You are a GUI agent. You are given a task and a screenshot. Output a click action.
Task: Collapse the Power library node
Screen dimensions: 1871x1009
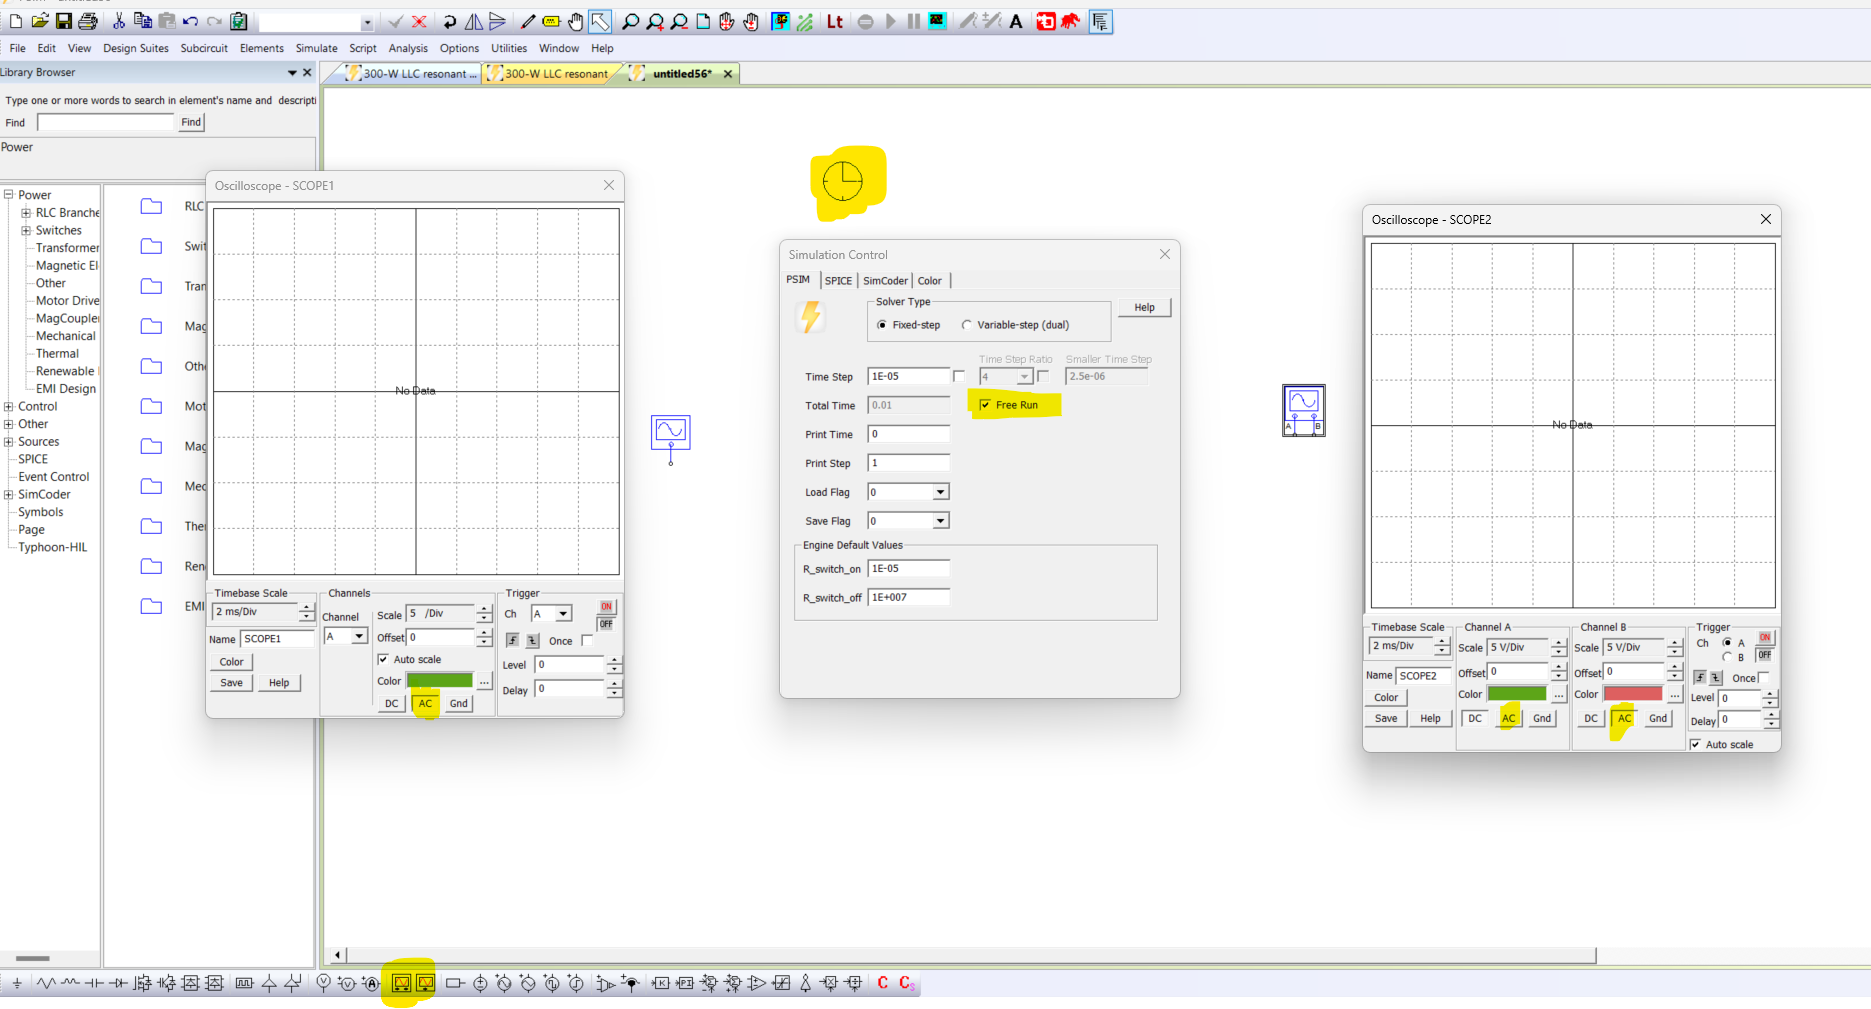point(8,195)
